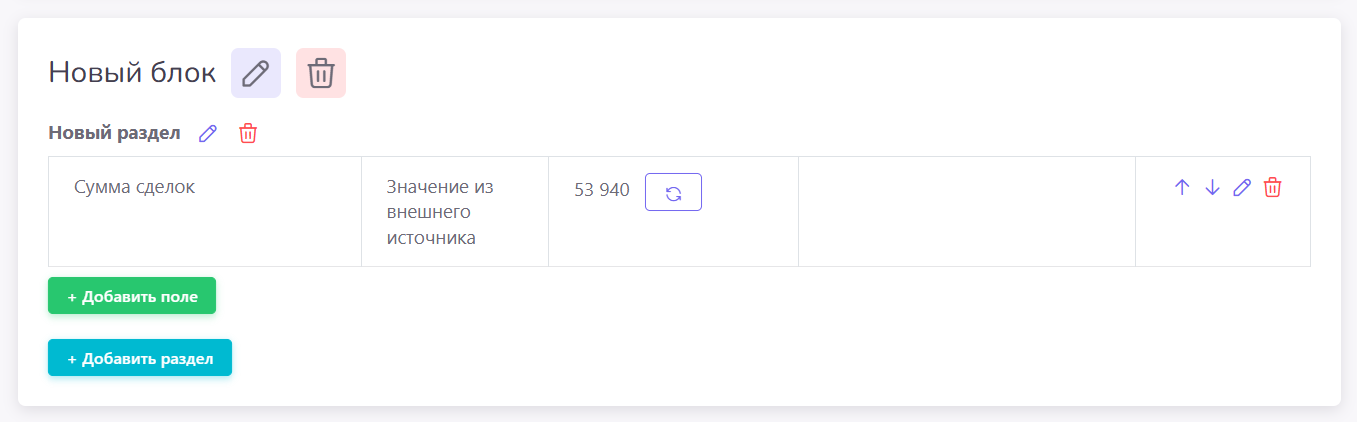The image size is (1357, 422).
Task: Rename the Новый раздел section via pencil
Action: (208, 133)
